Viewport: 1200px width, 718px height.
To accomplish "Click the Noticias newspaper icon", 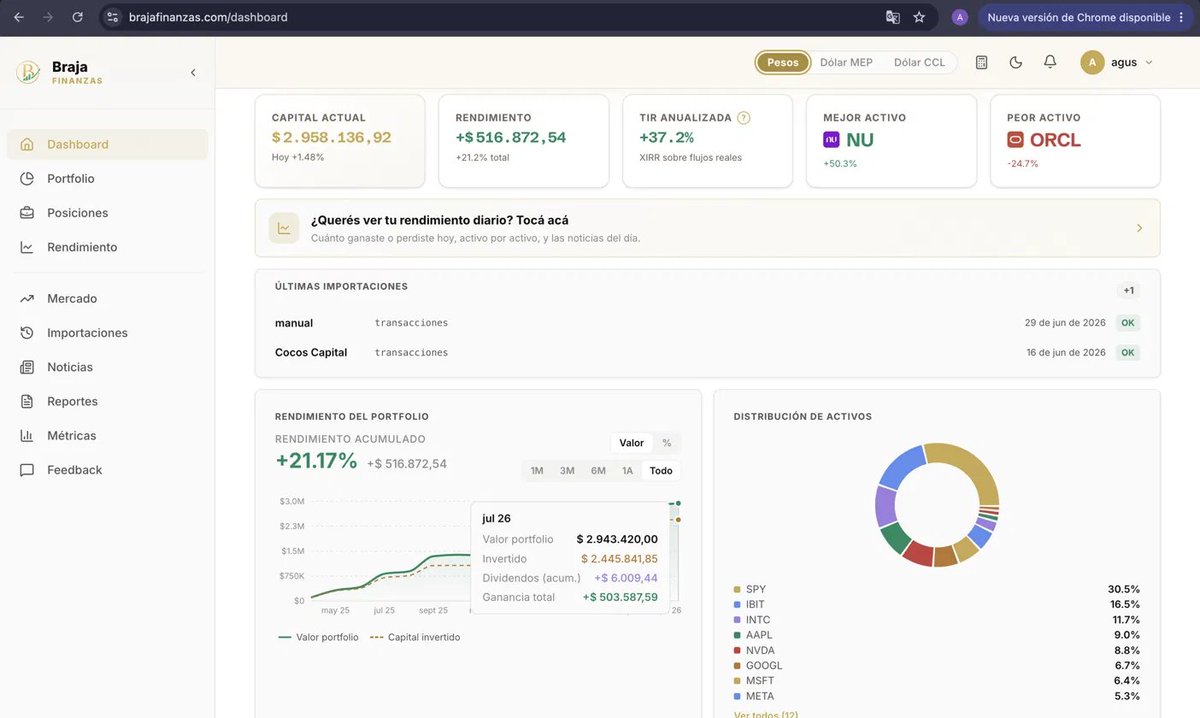I will click(x=27, y=367).
